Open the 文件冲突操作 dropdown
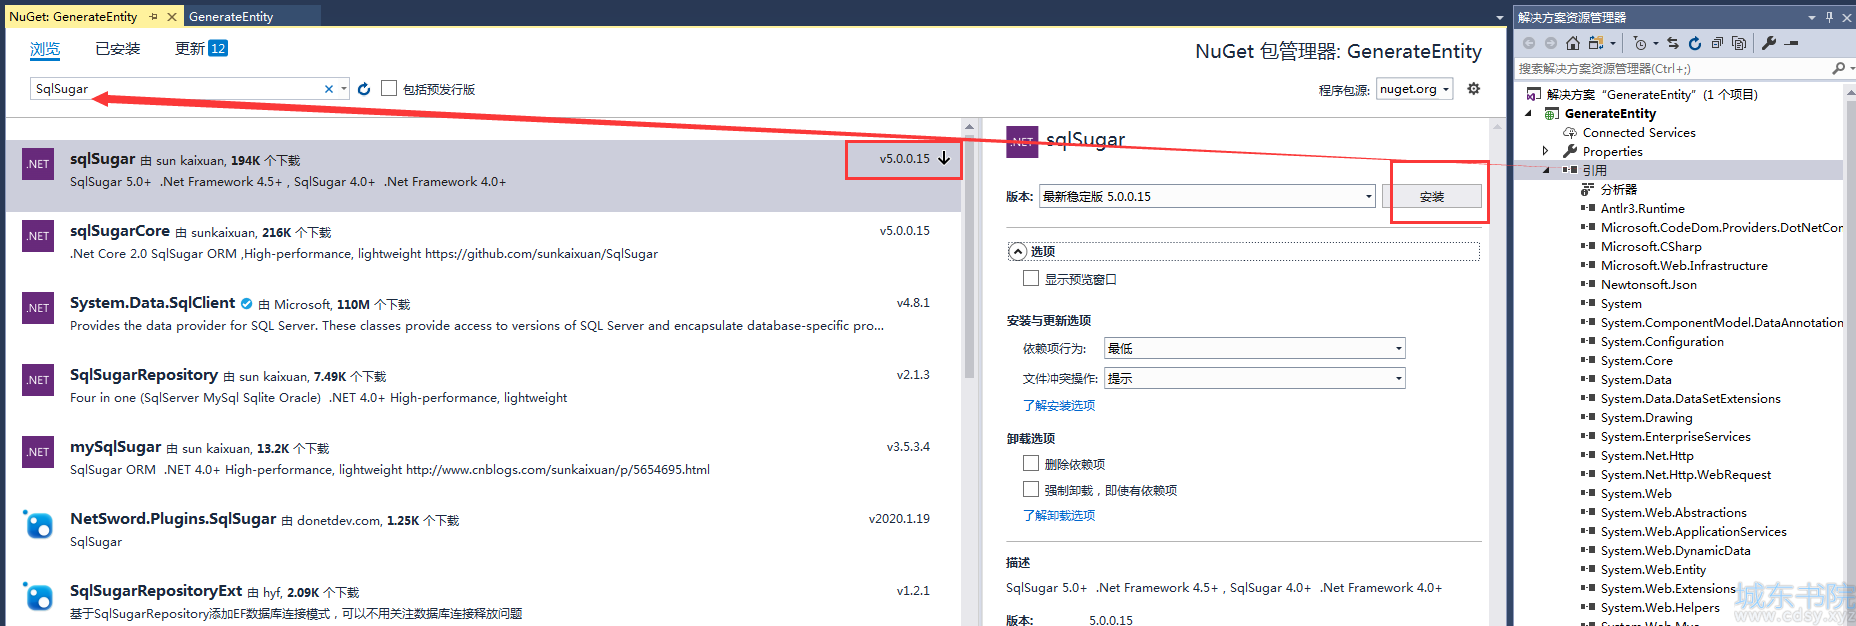Screen dimensions: 1856x626 coord(1255,378)
